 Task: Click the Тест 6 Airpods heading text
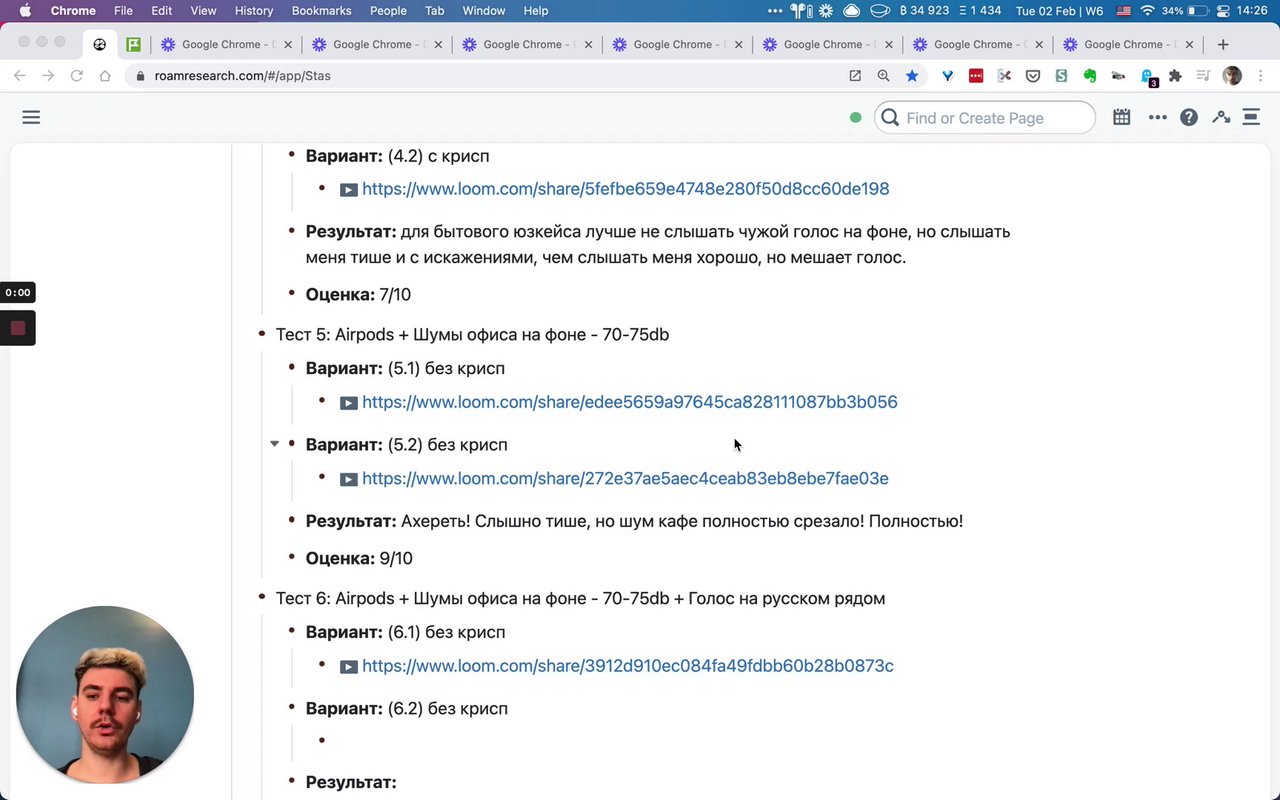click(580, 598)
